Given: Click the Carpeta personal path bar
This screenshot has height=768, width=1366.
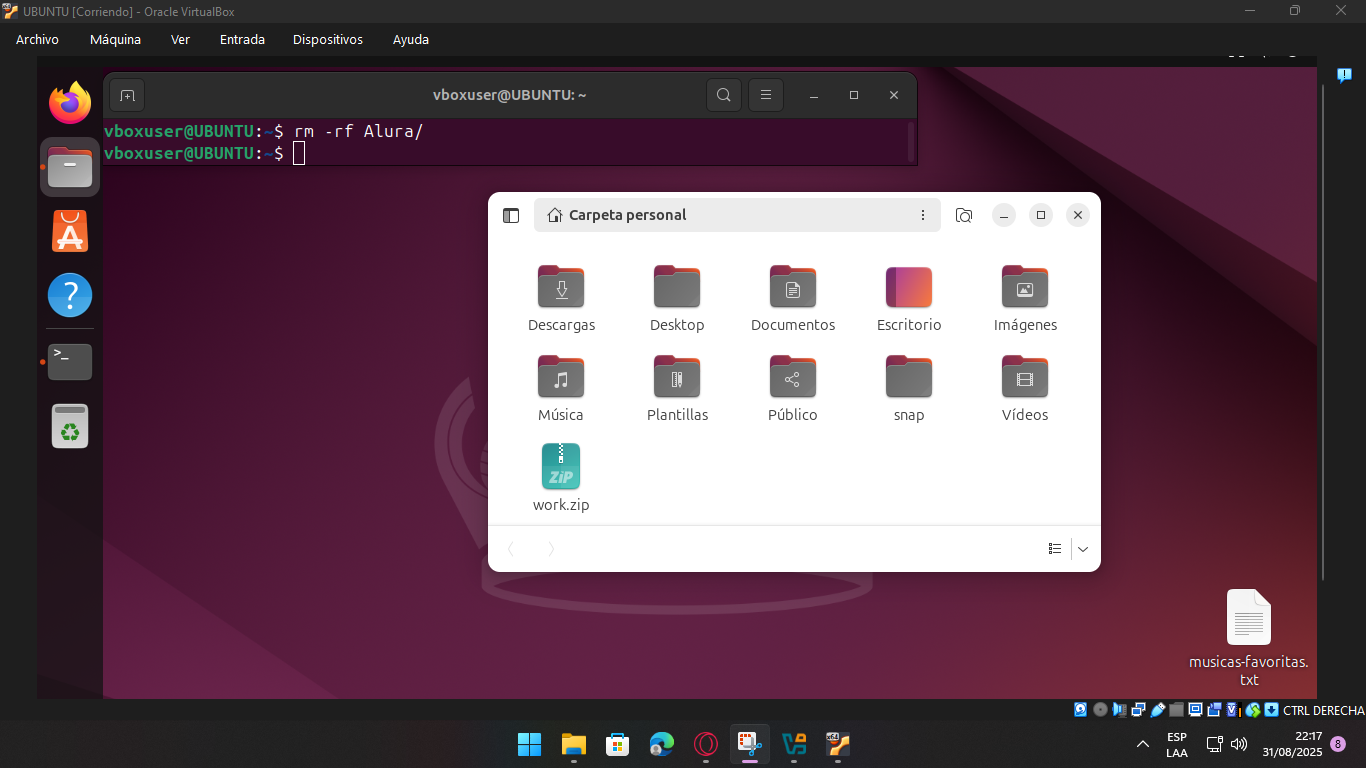Looking at the screenshot, I should click(737, 215).
